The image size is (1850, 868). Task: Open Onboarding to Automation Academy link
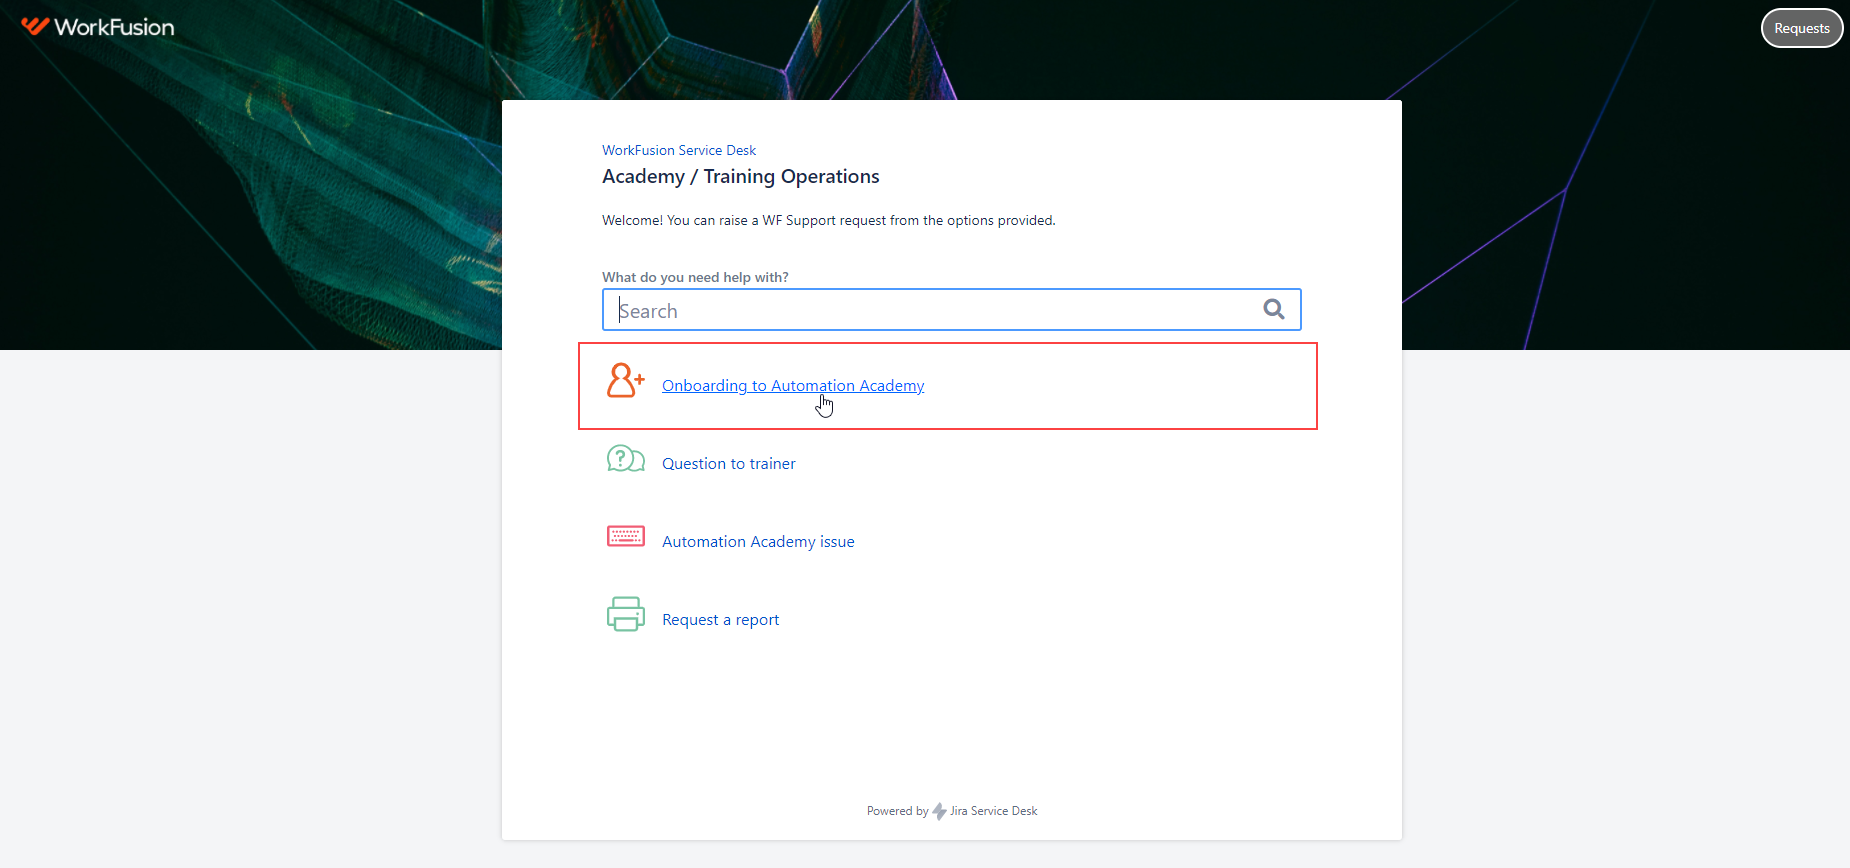pyautogui.click(x=793, y=386)
